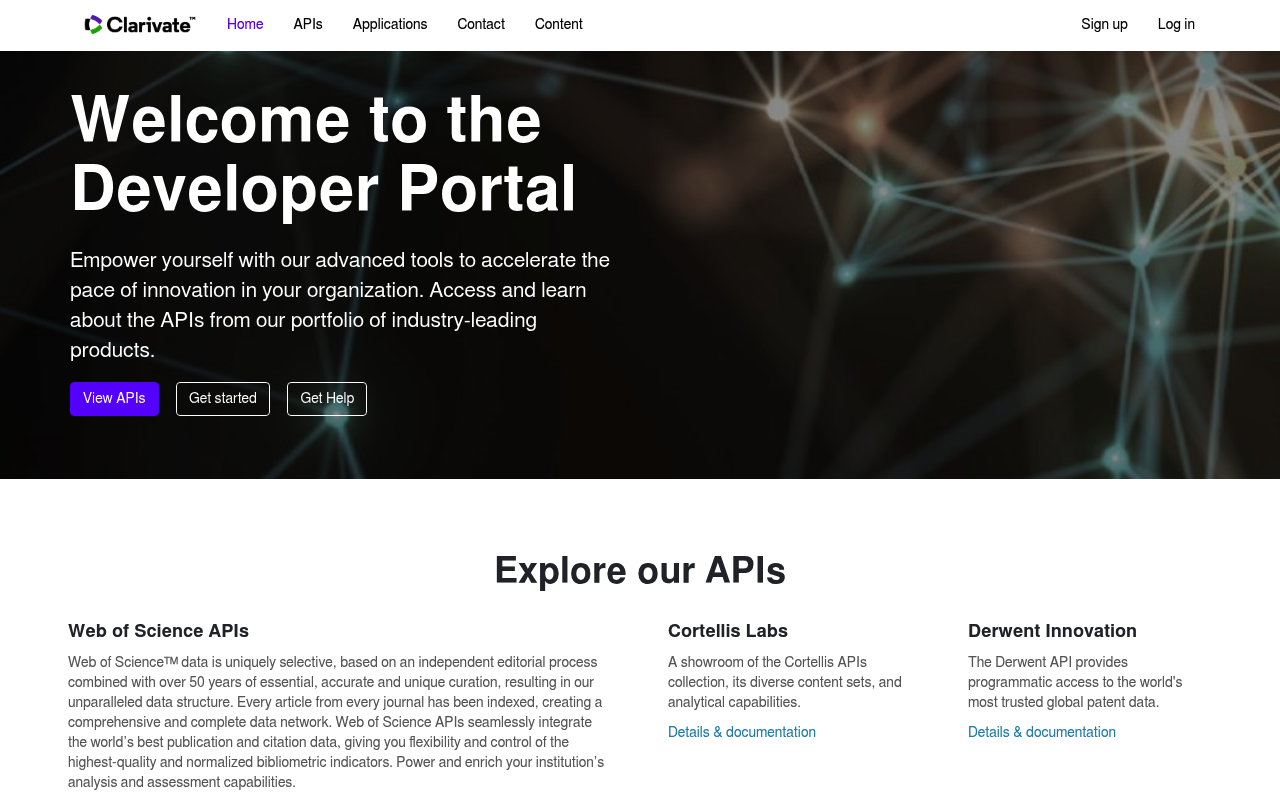Select the Cortellis Labs heading
1280x800 pixels.
point(728,631)
